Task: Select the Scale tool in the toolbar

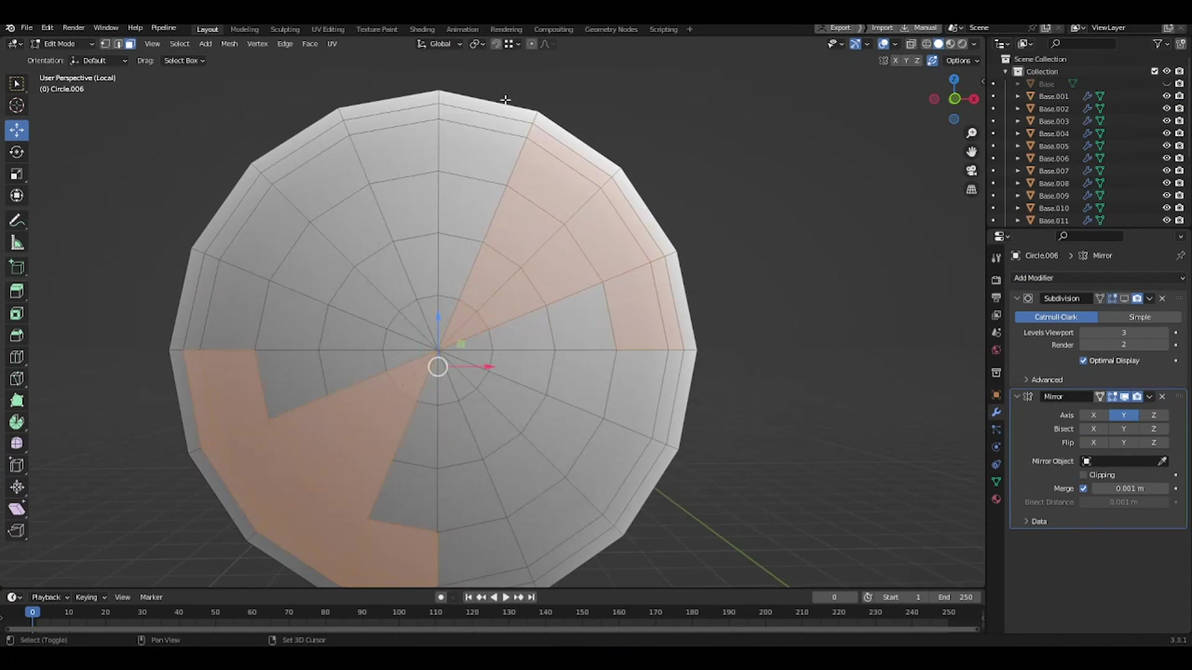Action: pos(17,174)
